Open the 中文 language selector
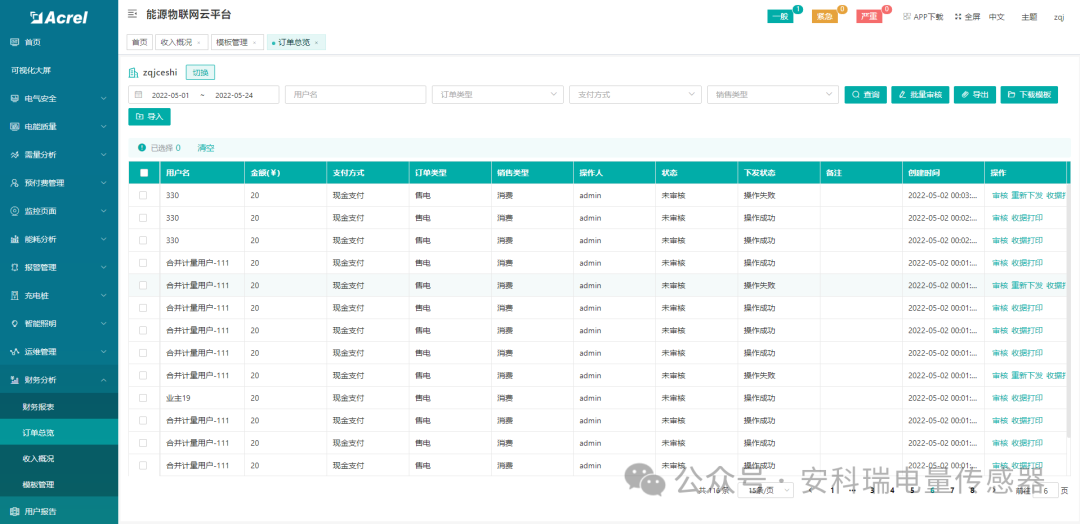1080x524 pixels. tap(996, 17)
